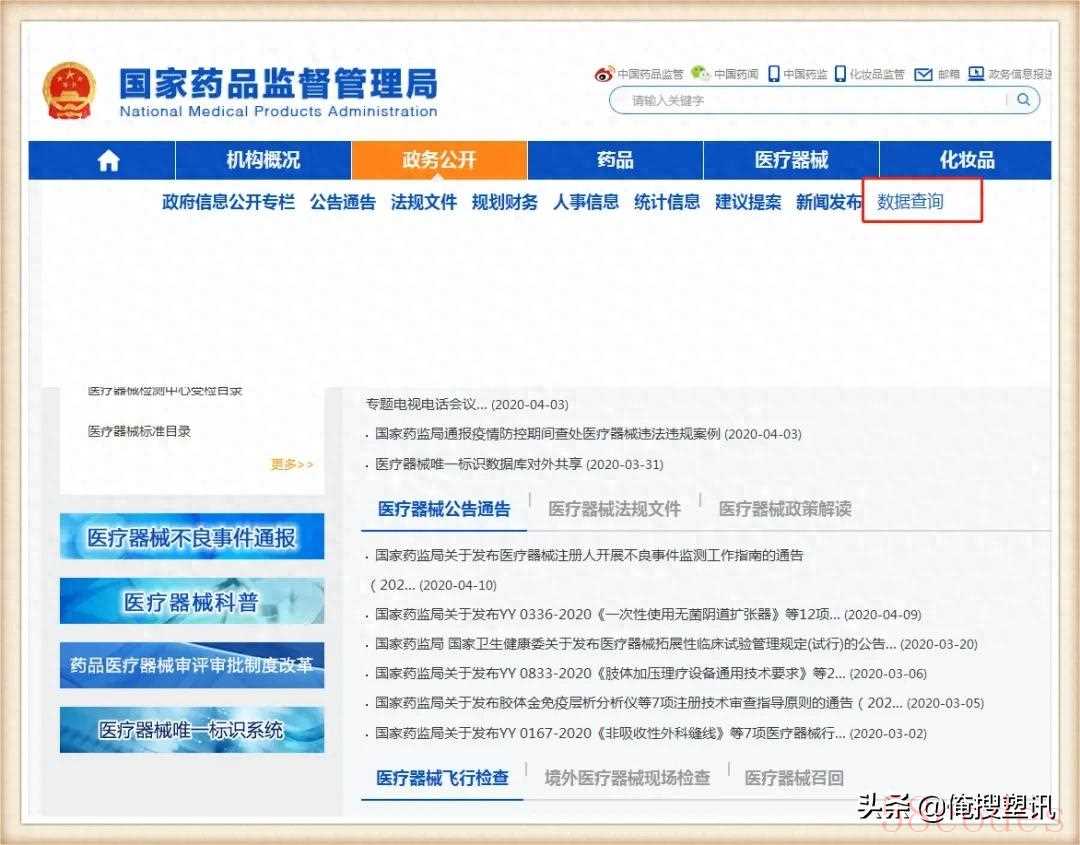Click the 政务信息报送 label
Viewport: 1080px width, 845px height.
1020,74
